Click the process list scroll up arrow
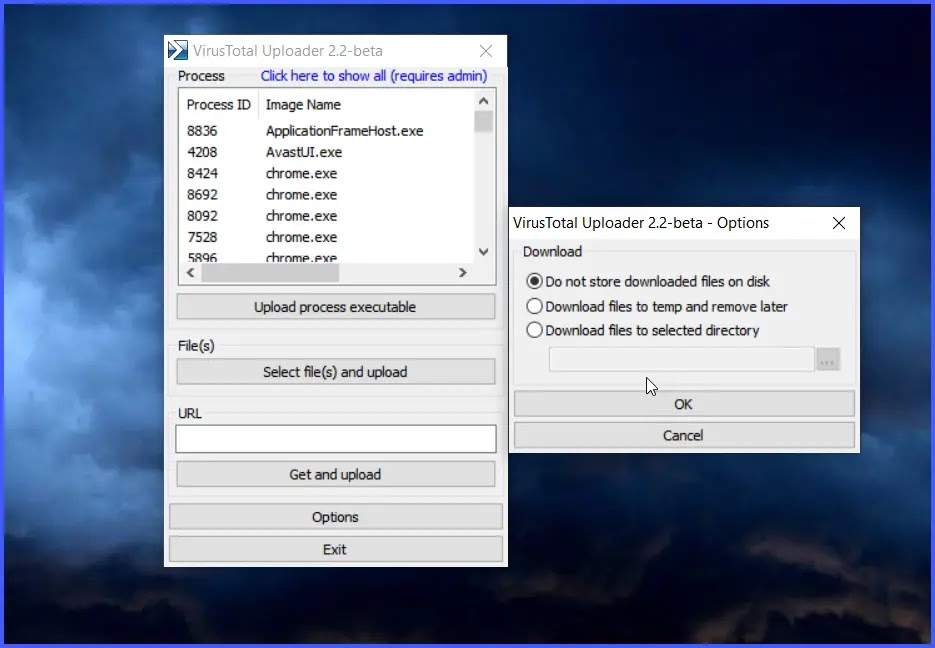935x648 pixels. pyautogui.click(x=484, y=101)
